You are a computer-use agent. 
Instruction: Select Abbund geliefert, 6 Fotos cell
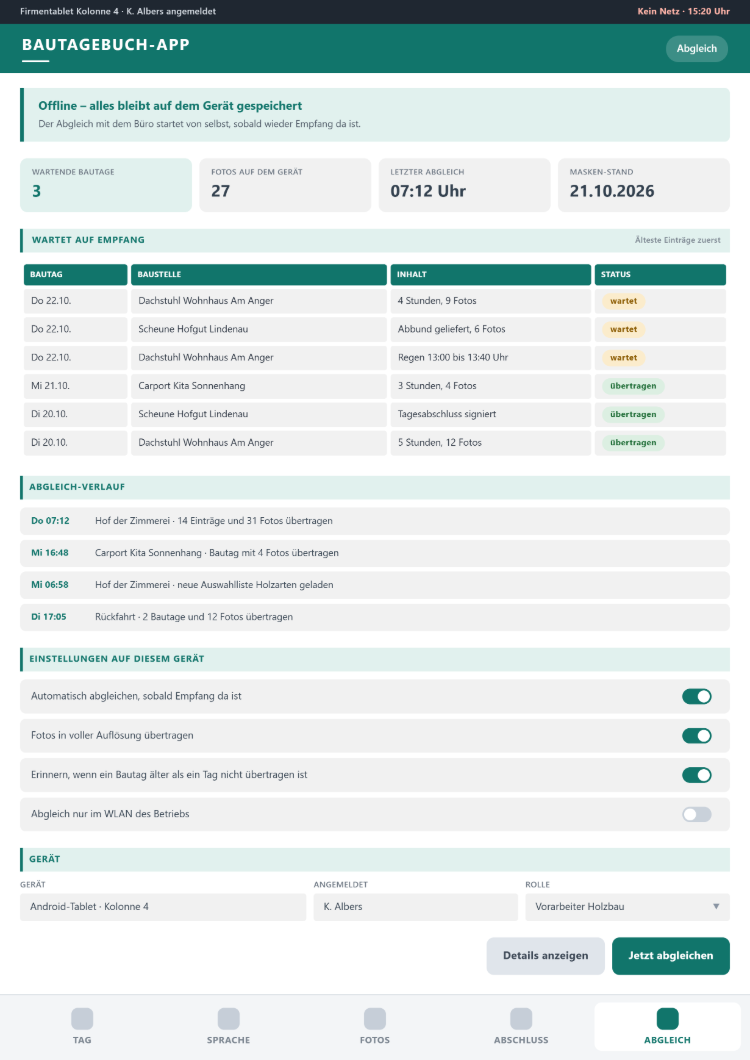tap(490, 329)
